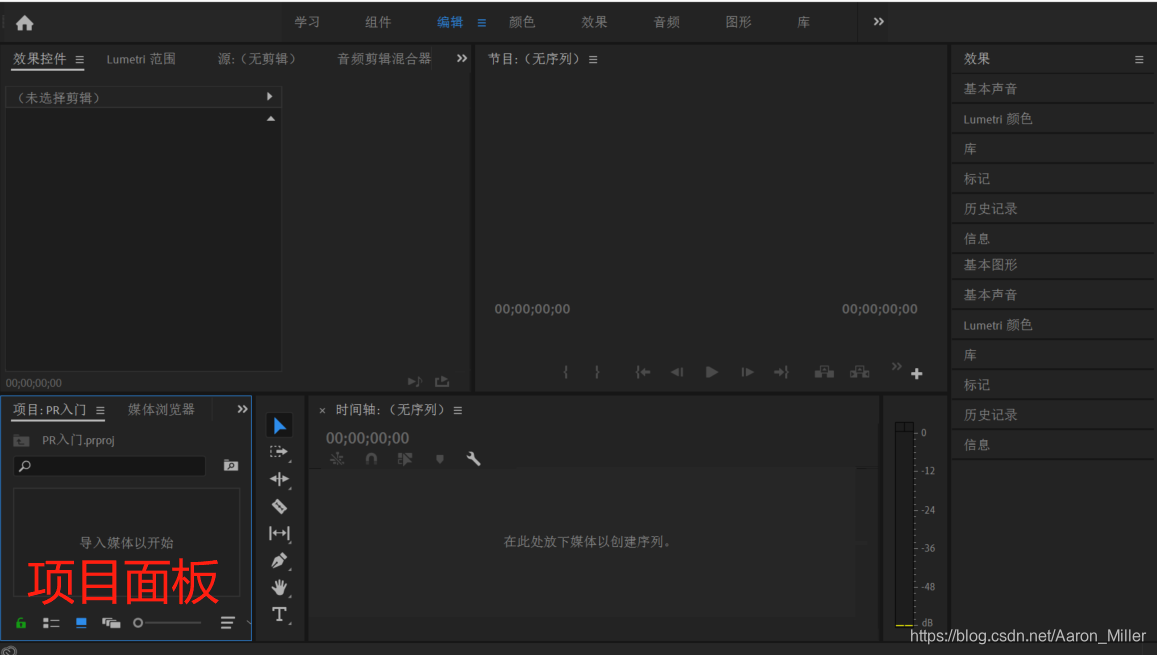Expand effect controls panel tab overflow
This screenshot has width=1157, height=655.
point(462,58)
